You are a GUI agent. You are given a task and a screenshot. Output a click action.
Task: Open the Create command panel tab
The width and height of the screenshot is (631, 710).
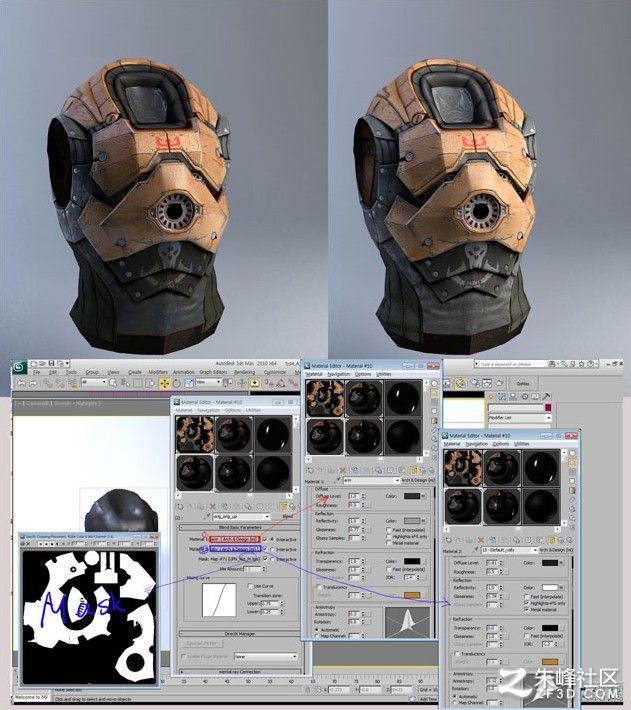tap(491, 396)
